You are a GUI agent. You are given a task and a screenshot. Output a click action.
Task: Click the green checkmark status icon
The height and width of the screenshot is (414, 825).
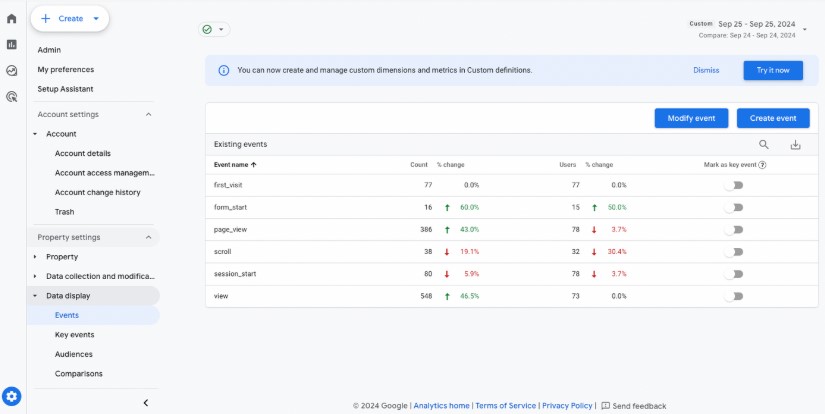[207, 29]
